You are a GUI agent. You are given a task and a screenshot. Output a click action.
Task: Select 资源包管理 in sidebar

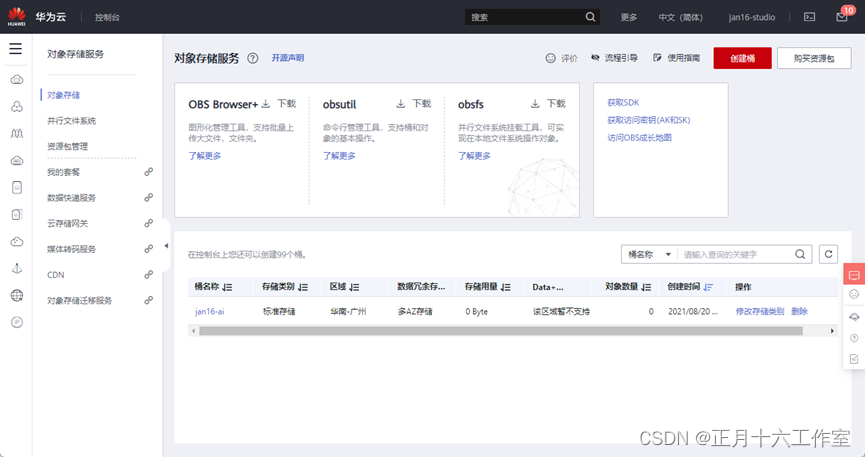67,146
